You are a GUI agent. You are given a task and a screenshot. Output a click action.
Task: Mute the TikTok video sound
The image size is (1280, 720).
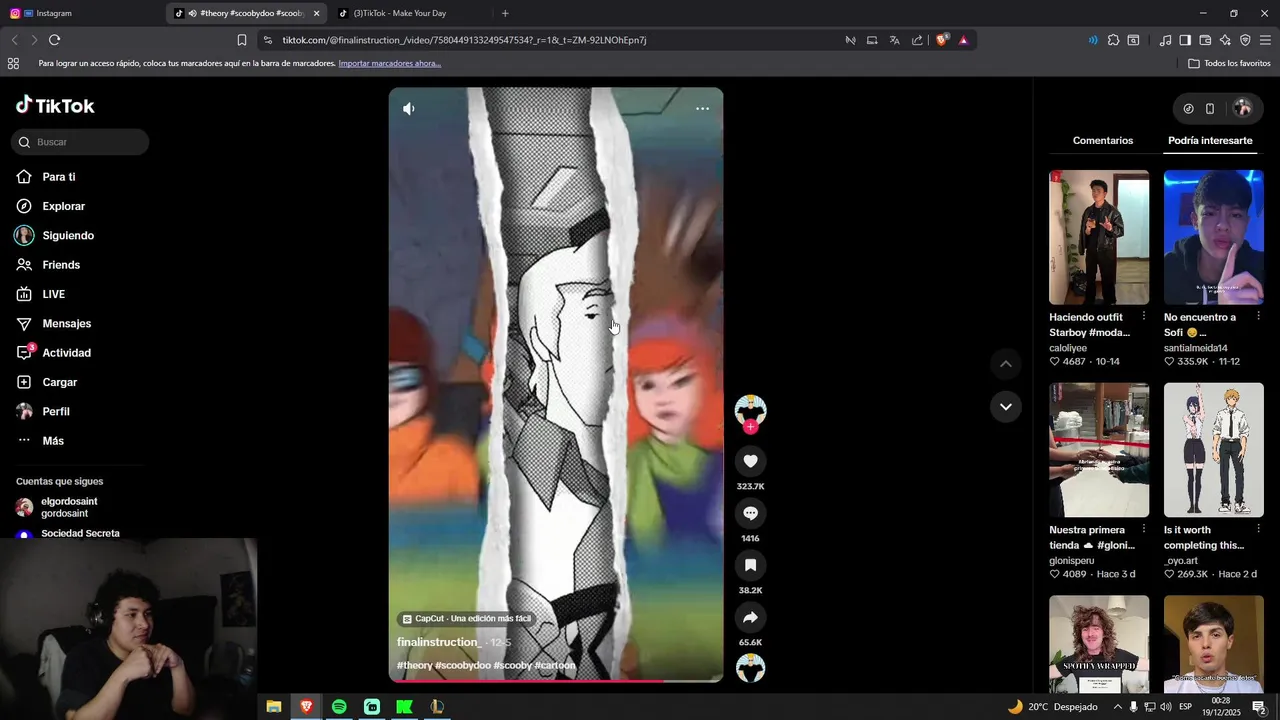coord(409,109)
